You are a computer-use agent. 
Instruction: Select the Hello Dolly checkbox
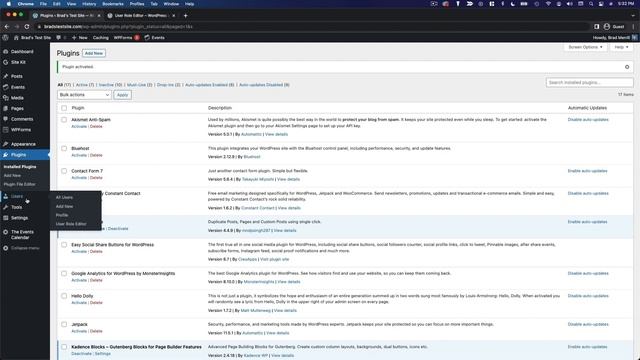click(64, 296)
